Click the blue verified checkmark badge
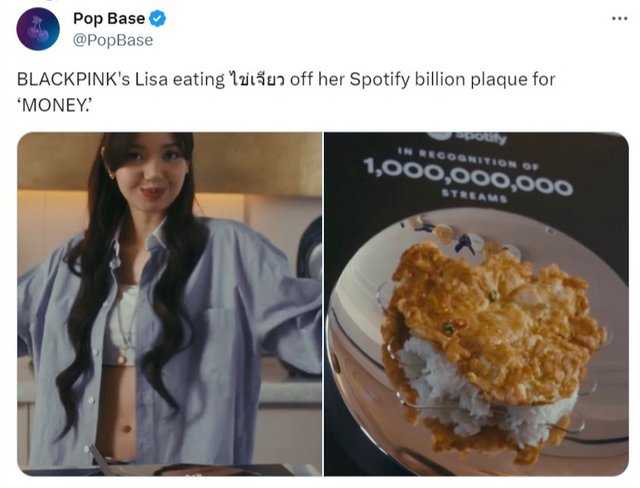This screenshot has width=640, height=488. click(157, 19)
